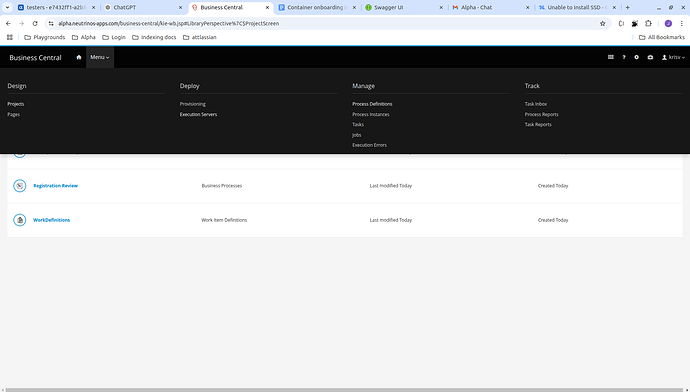
Task: Click the browser address bar
Action: pos(326,23)
